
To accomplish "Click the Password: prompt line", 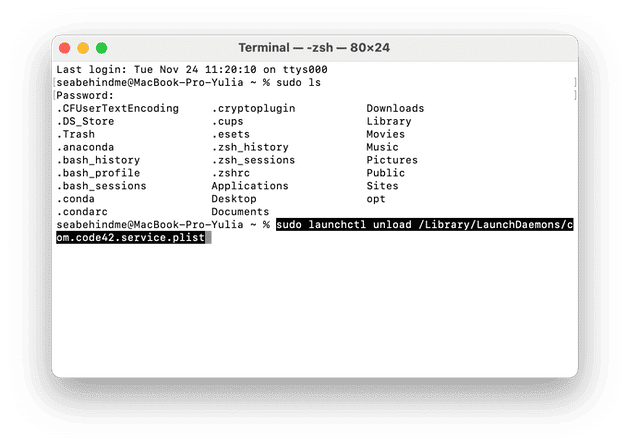I will pos(85,96).
